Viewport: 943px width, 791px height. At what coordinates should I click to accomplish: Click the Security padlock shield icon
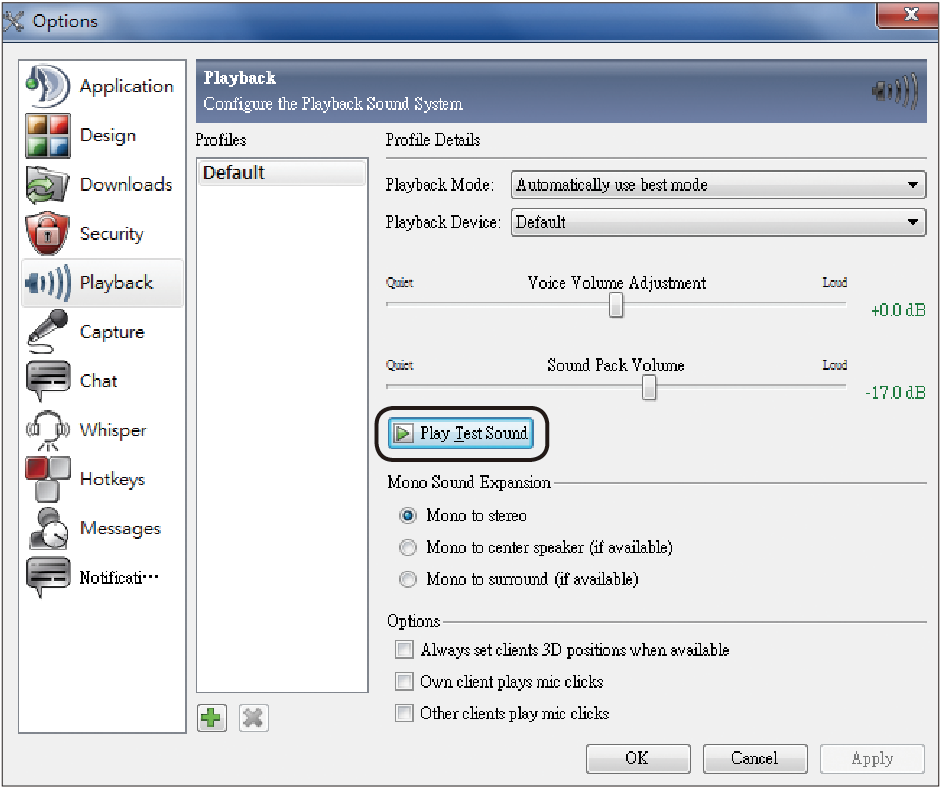pos(48,233)
